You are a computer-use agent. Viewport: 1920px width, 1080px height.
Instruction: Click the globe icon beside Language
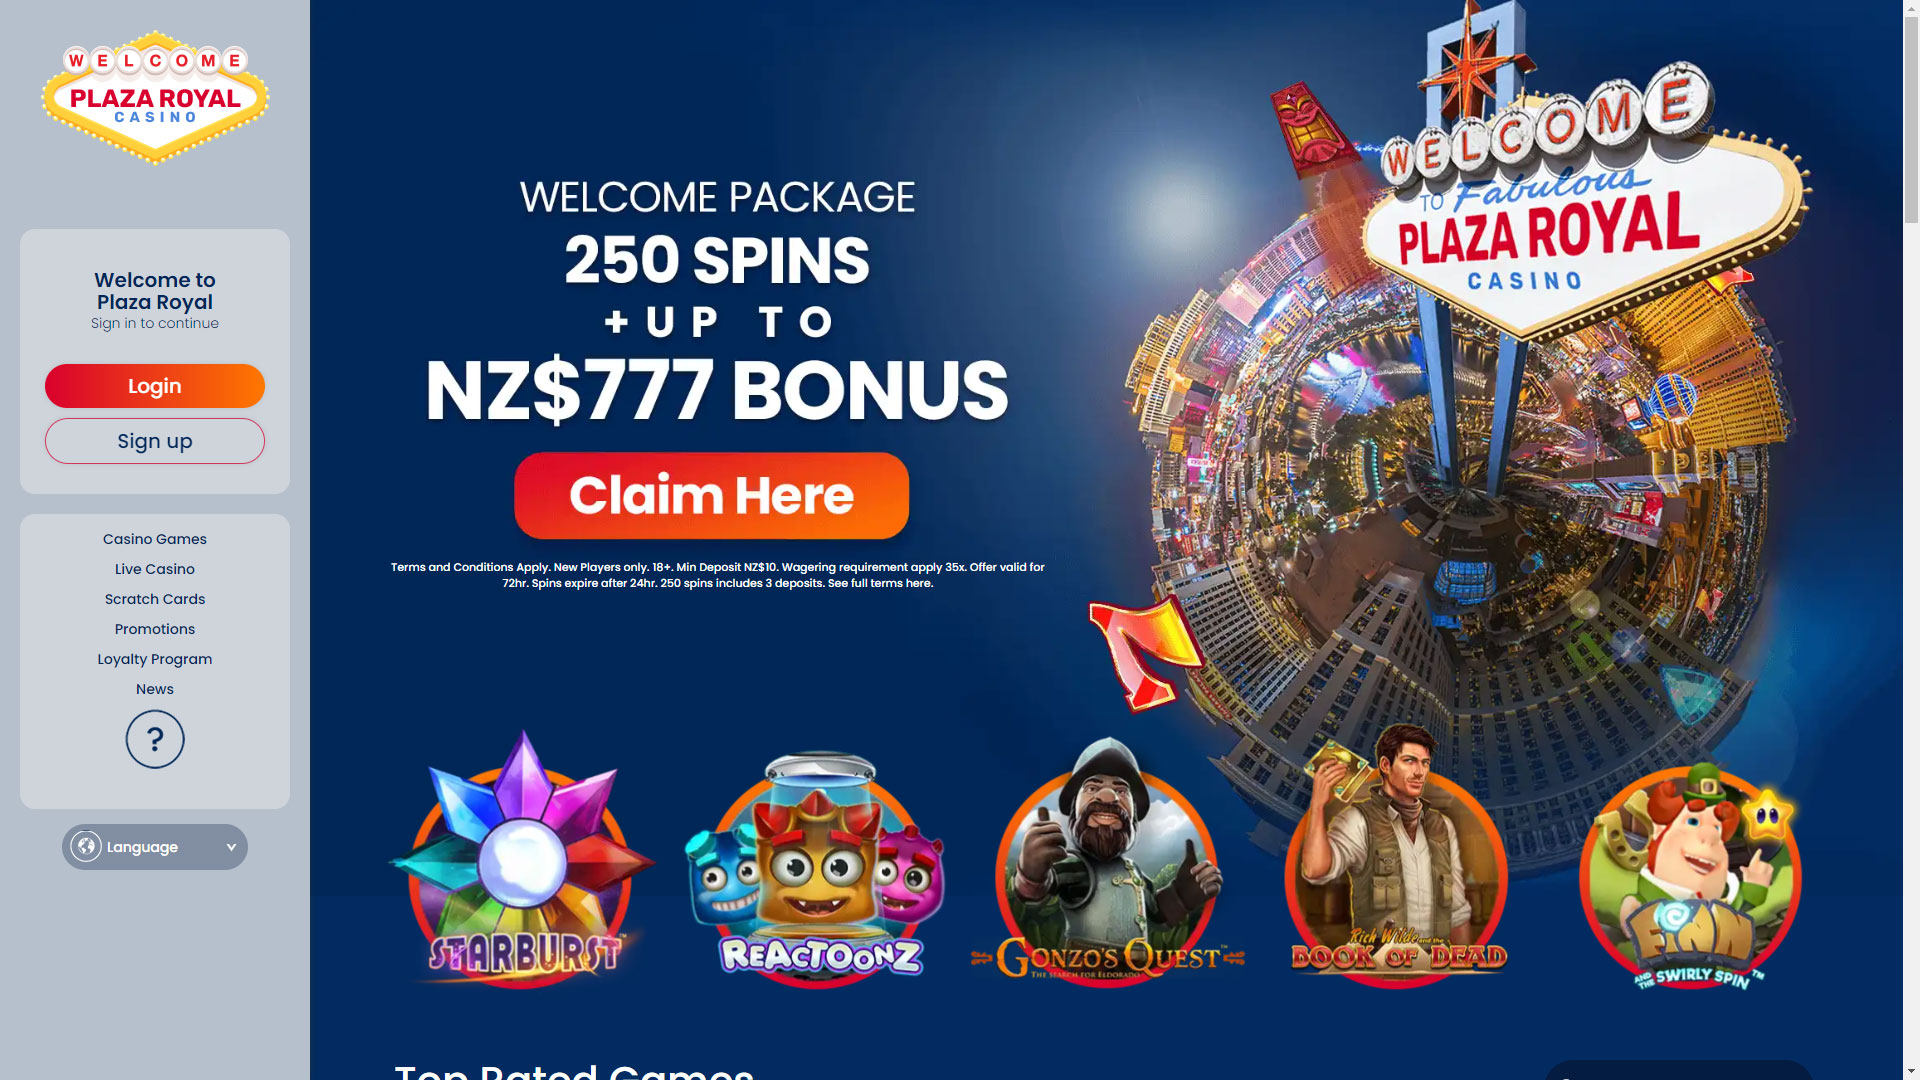[x=86, y=847]
